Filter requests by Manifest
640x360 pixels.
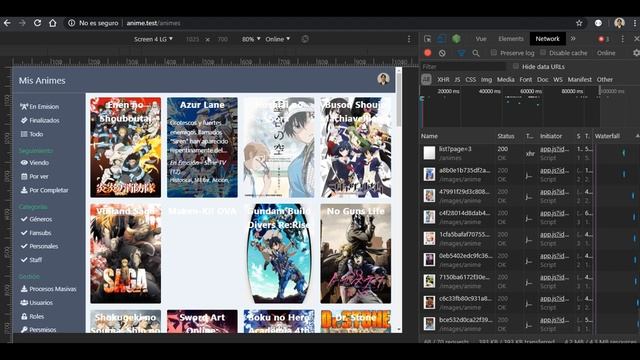pyautogui.click(x=580, y=80)
